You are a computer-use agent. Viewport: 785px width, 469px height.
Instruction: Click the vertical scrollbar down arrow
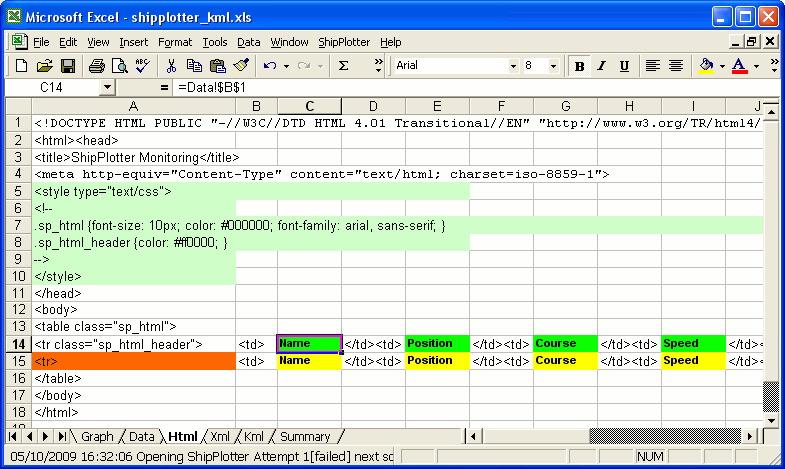click(x=771, y=421)
